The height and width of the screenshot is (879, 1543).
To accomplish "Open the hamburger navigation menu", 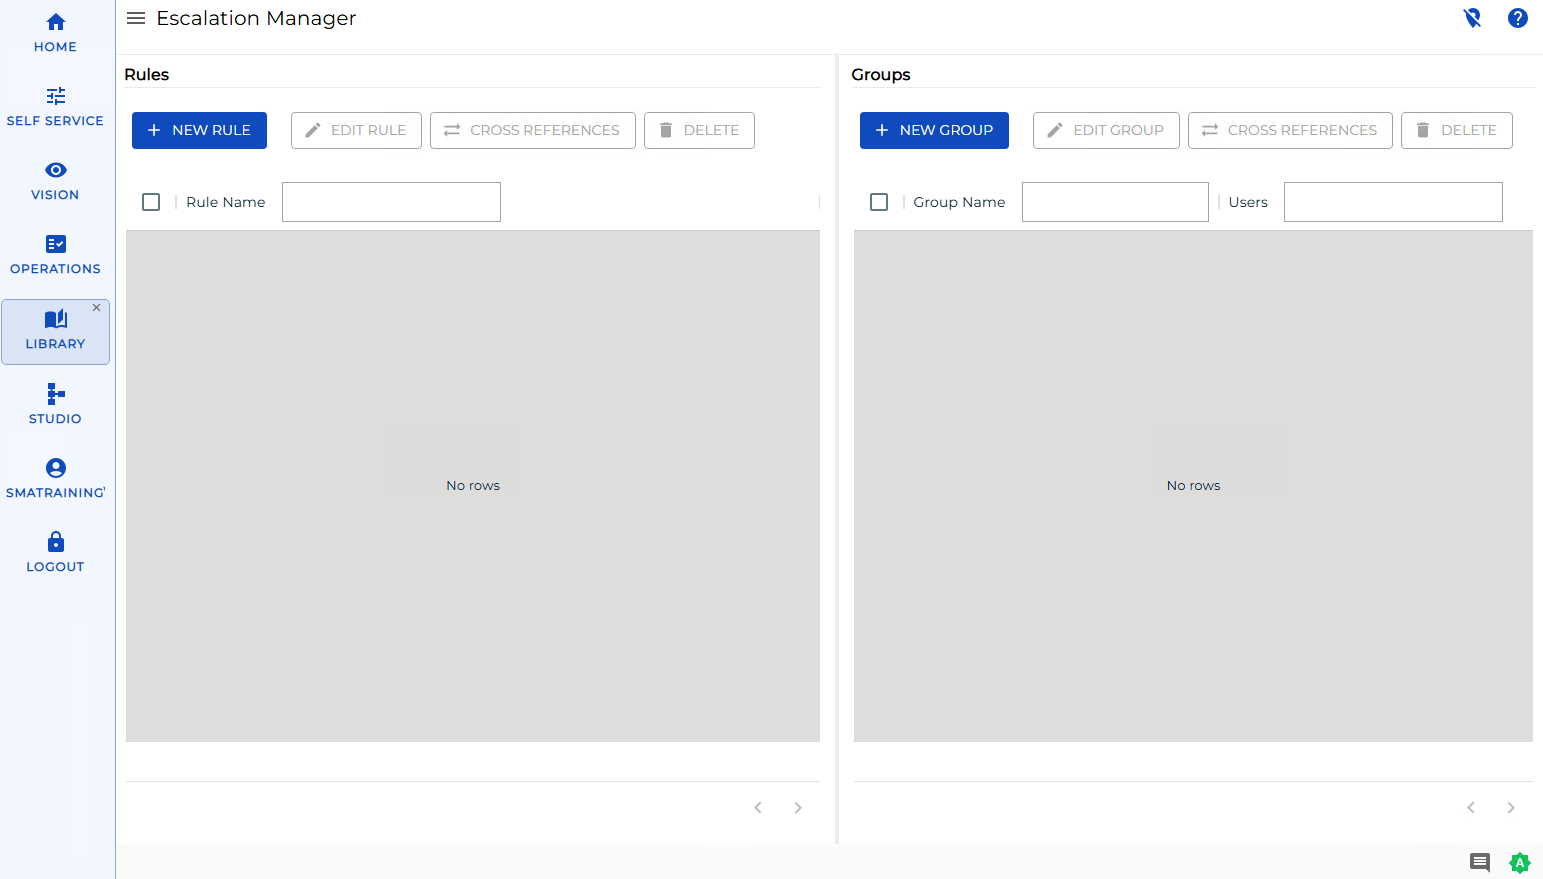I will (x=136, y=18).
